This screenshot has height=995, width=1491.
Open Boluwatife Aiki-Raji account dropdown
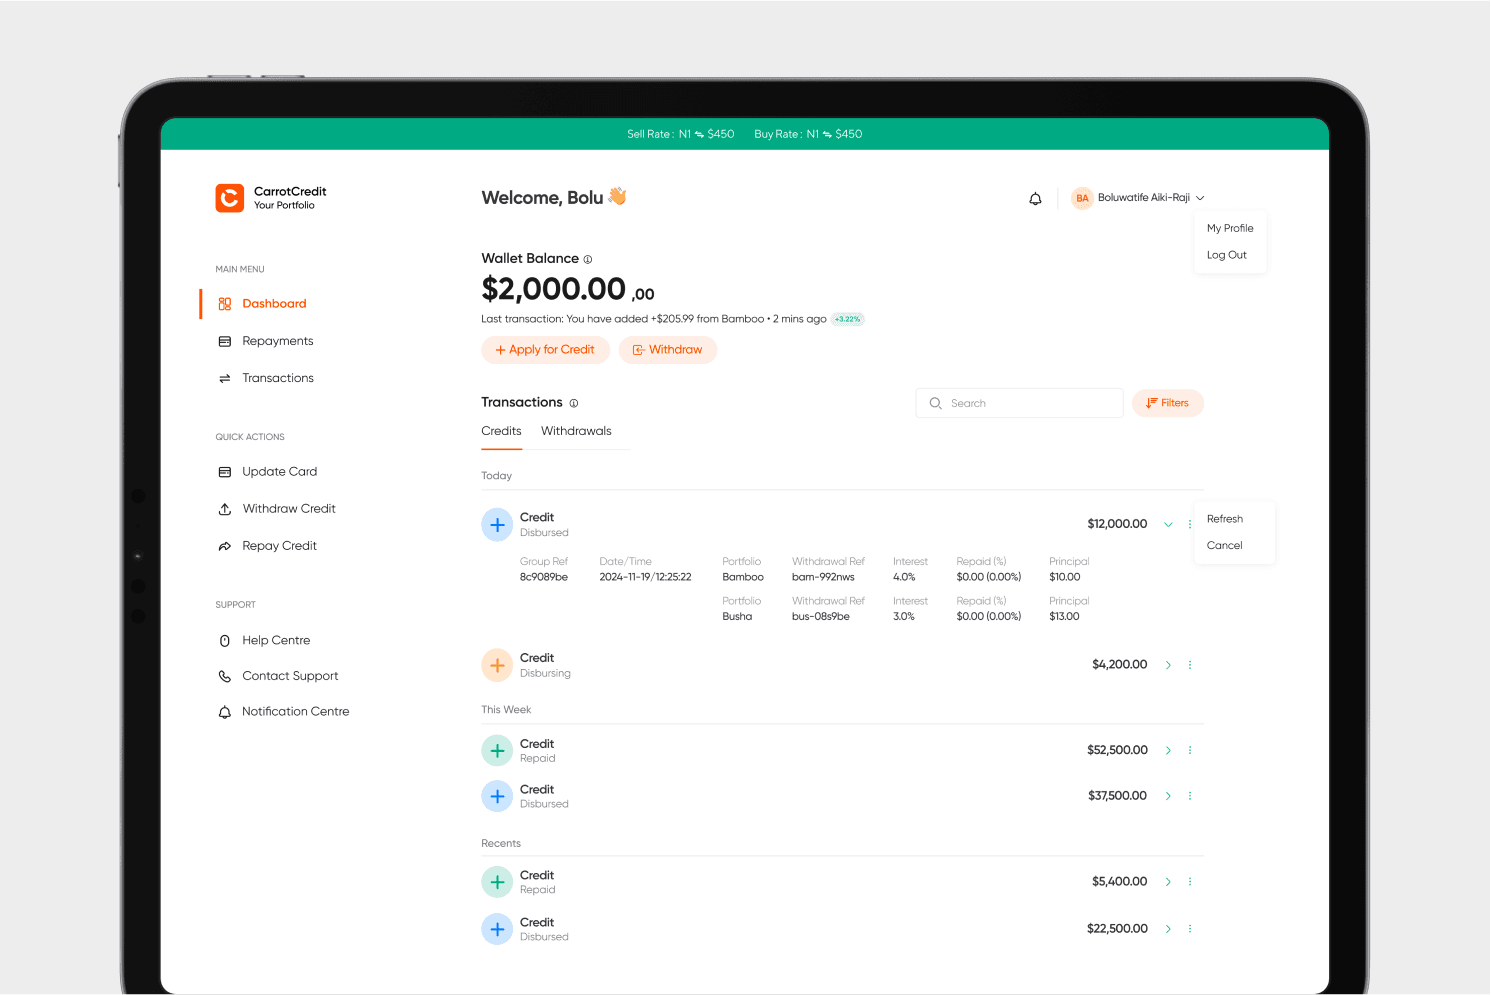[x=1200, y=198]
